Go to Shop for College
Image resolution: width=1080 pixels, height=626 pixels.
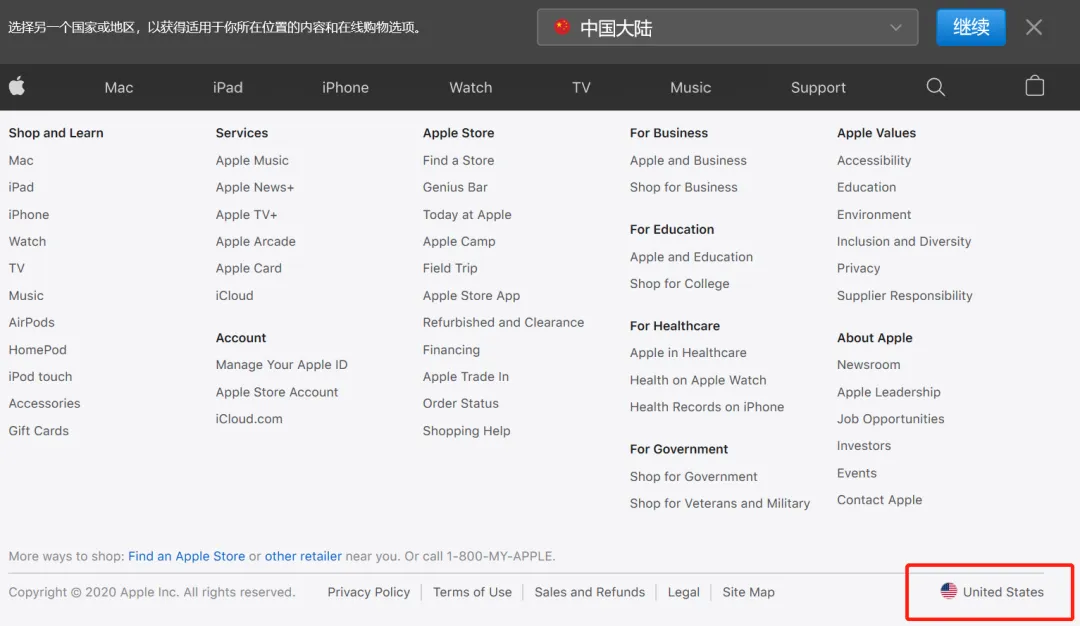click(x=679, y=284)
